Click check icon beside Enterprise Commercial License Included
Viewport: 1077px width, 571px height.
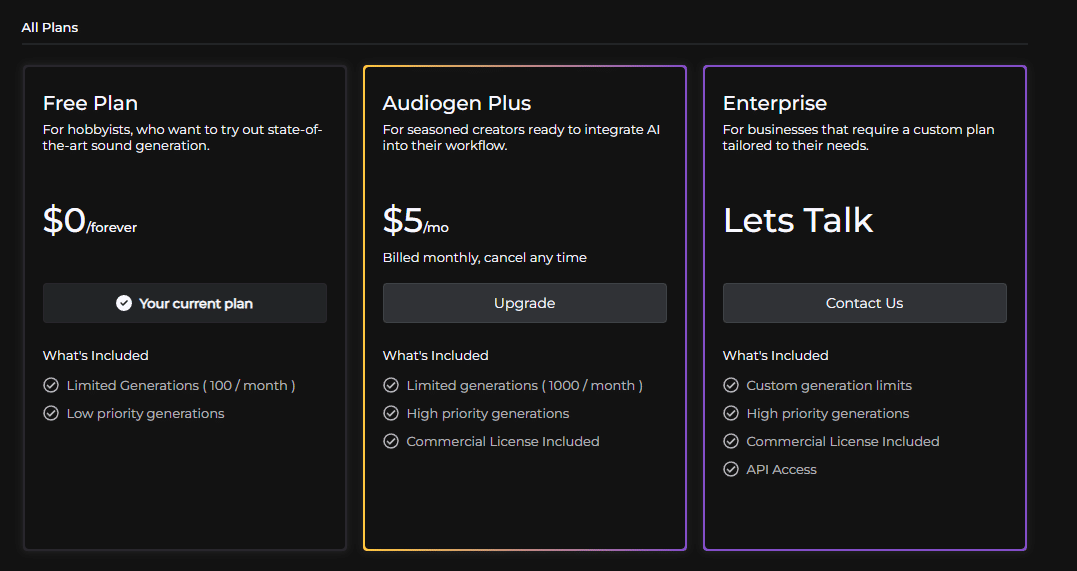pos(731,441)
